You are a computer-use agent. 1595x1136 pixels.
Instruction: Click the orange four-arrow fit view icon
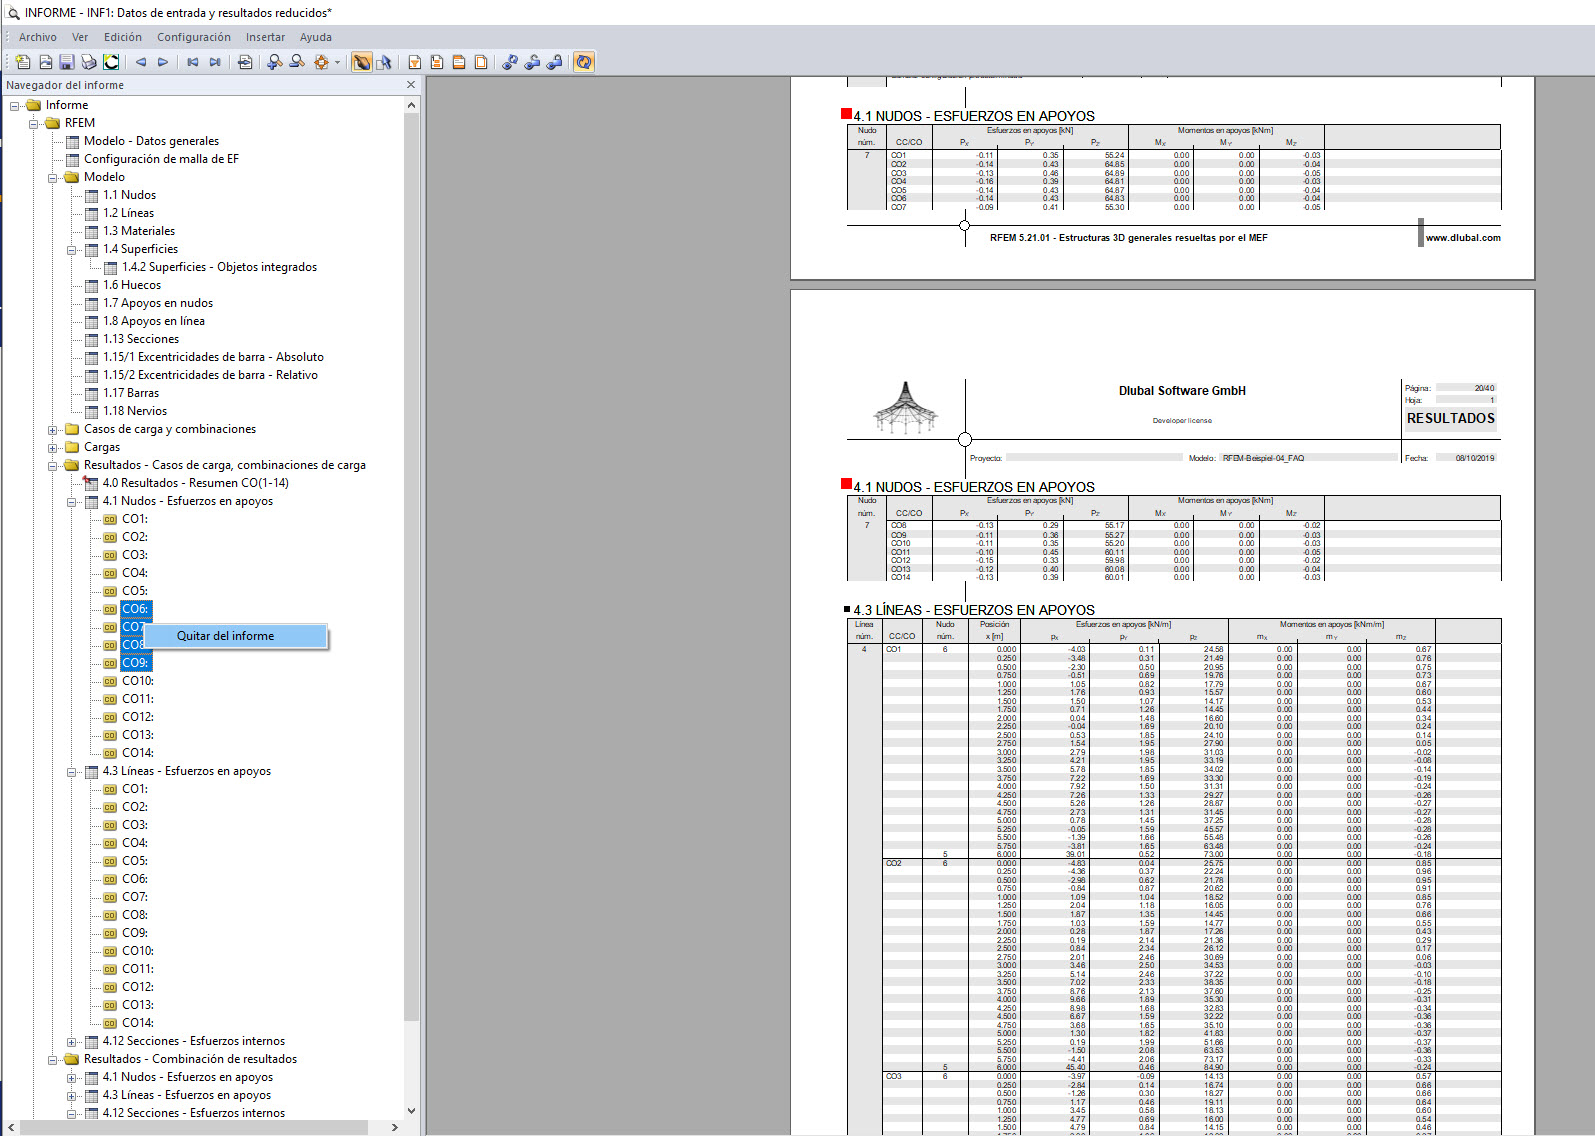tap(321, 62)
